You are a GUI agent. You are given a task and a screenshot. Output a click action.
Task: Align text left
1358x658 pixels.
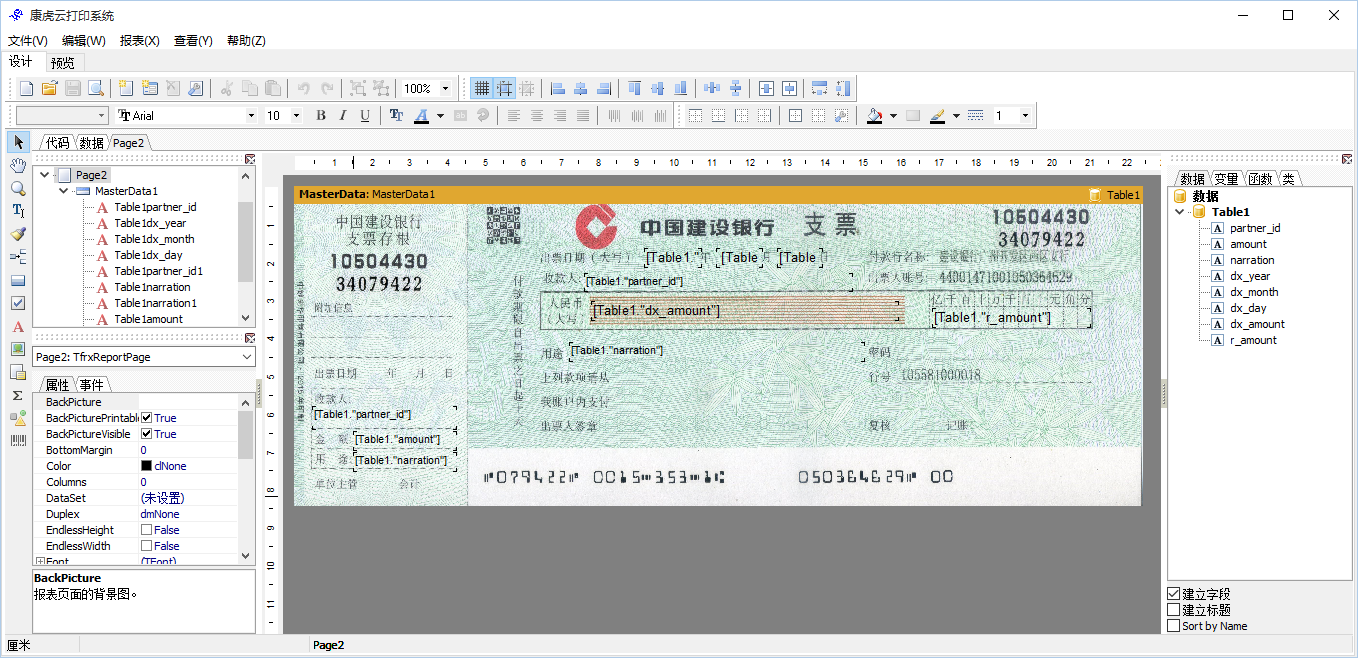[x=514, y=116]
